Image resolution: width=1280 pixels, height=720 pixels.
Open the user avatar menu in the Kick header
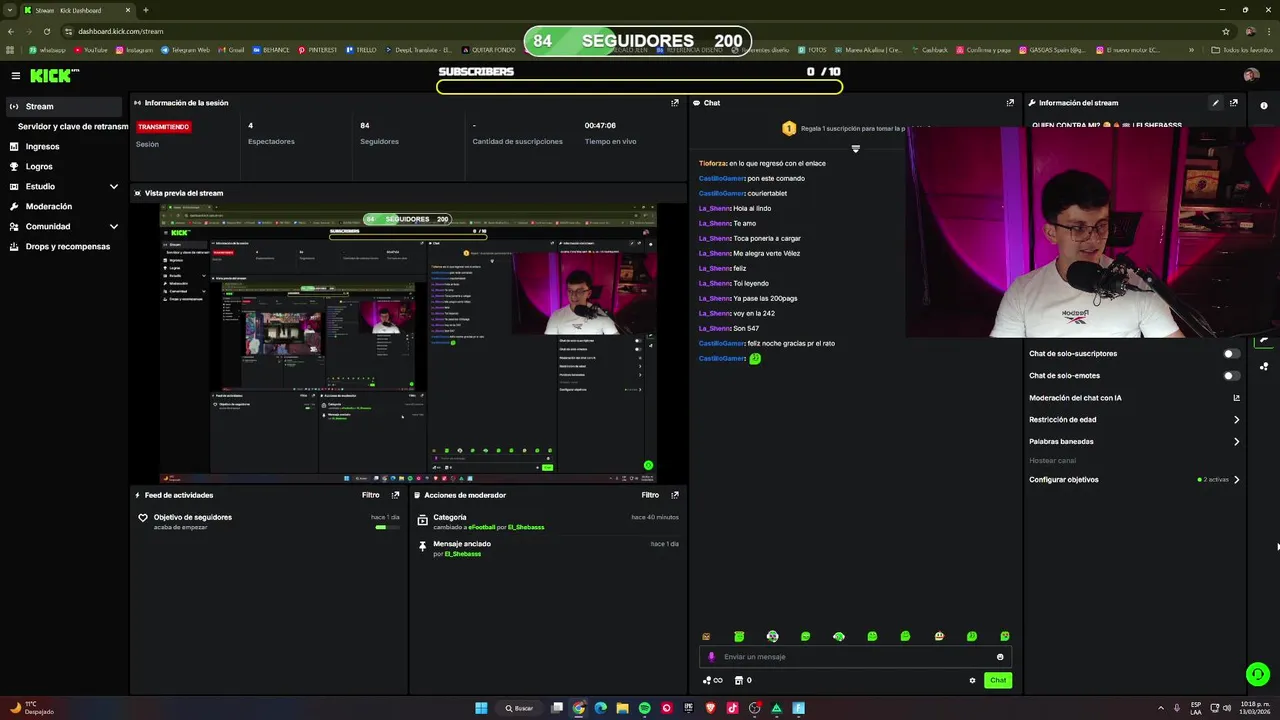(1251, 75)
